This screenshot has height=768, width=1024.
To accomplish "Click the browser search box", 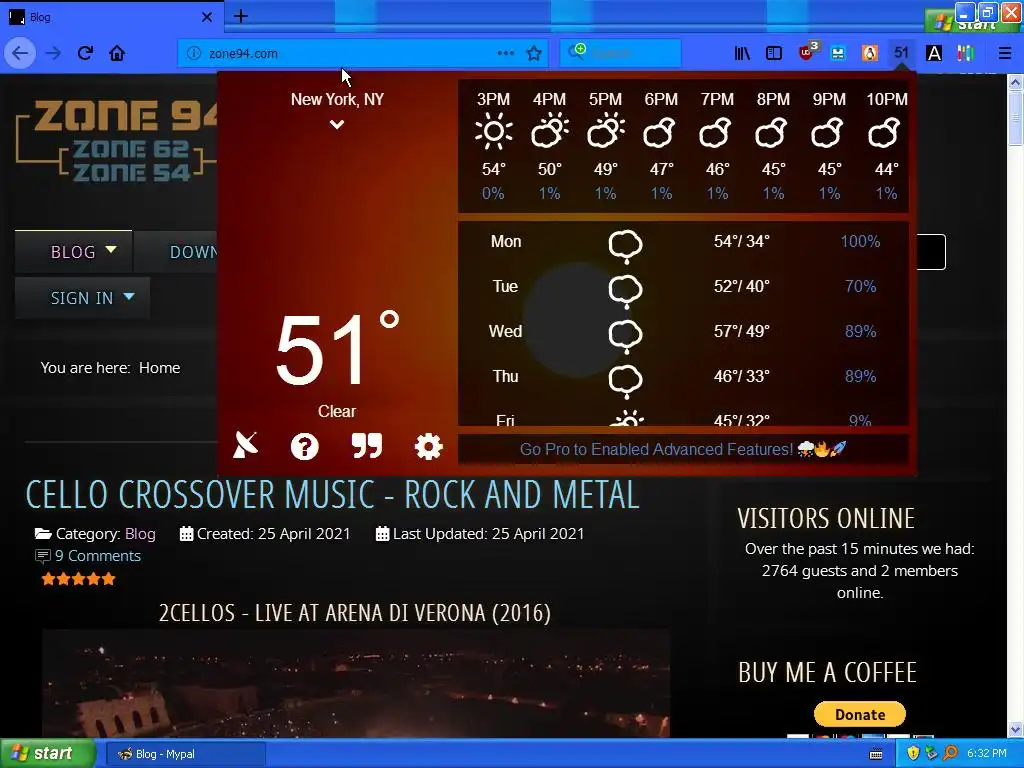I will click(x=620, y=54).
